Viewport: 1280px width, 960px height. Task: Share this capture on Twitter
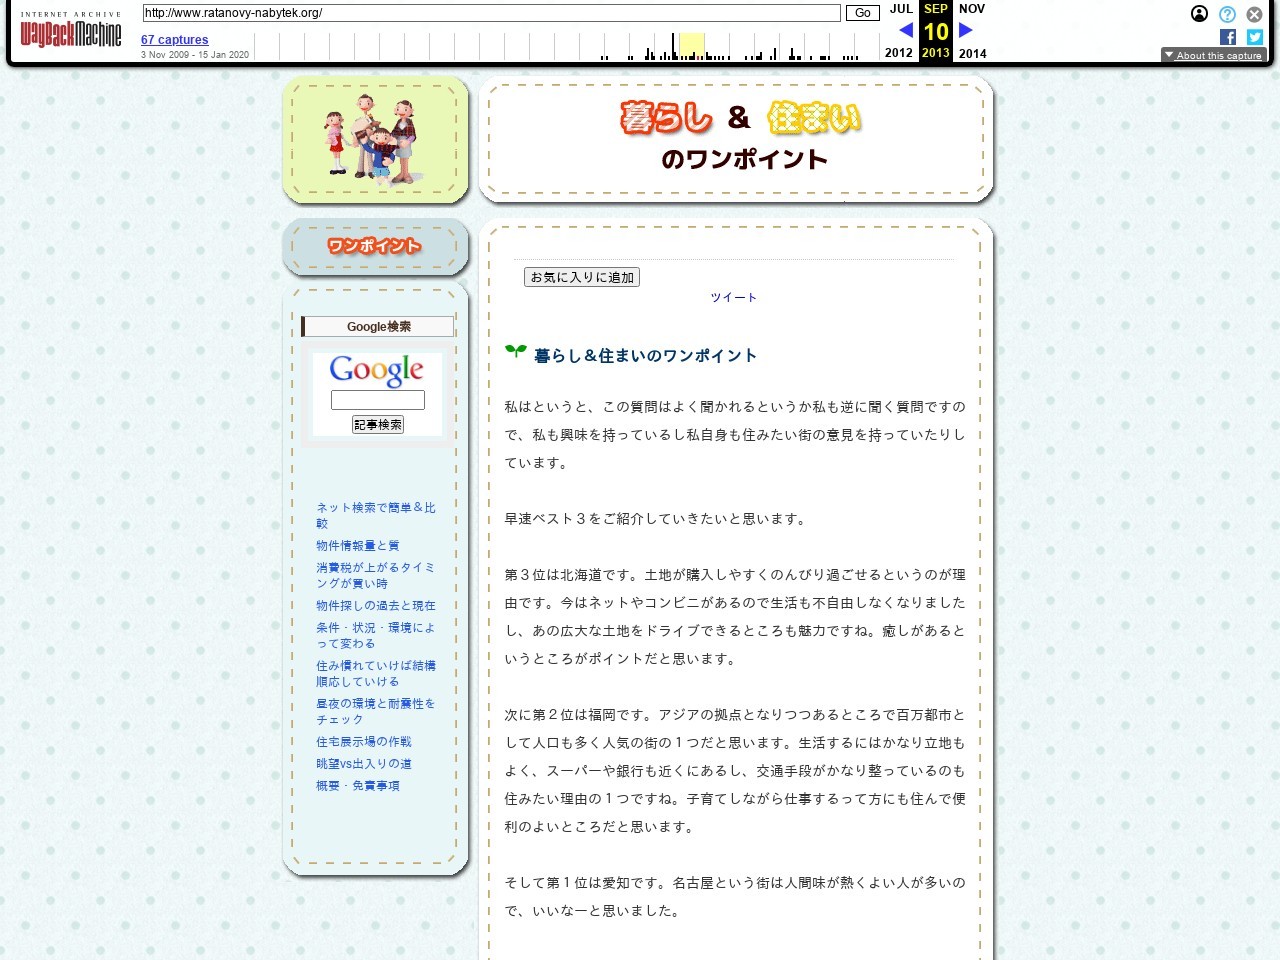[1254, 37]
